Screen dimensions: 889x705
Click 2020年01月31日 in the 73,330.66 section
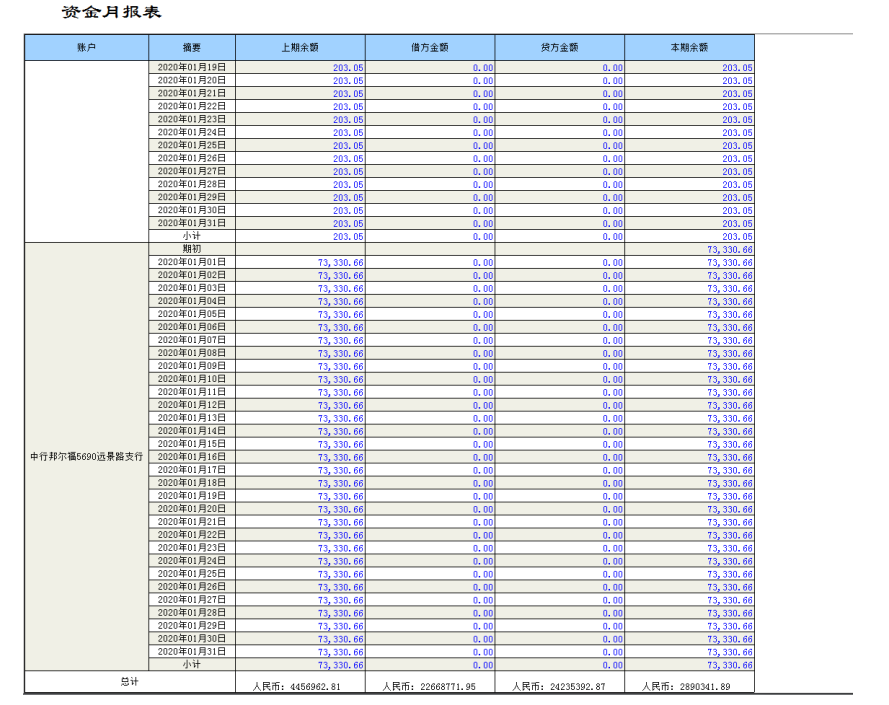pos(192,652)
